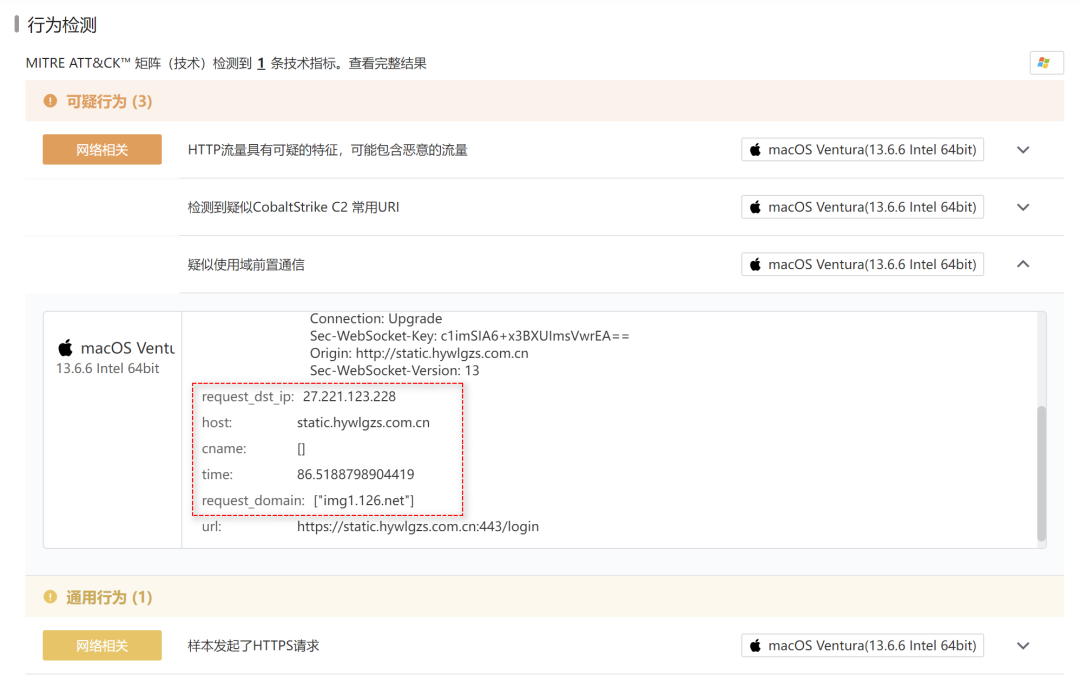This screenshot has height=693, width=1080.
Task: Click the Apple icon in the 域前置通信 row badge
Action: point(755,264)
